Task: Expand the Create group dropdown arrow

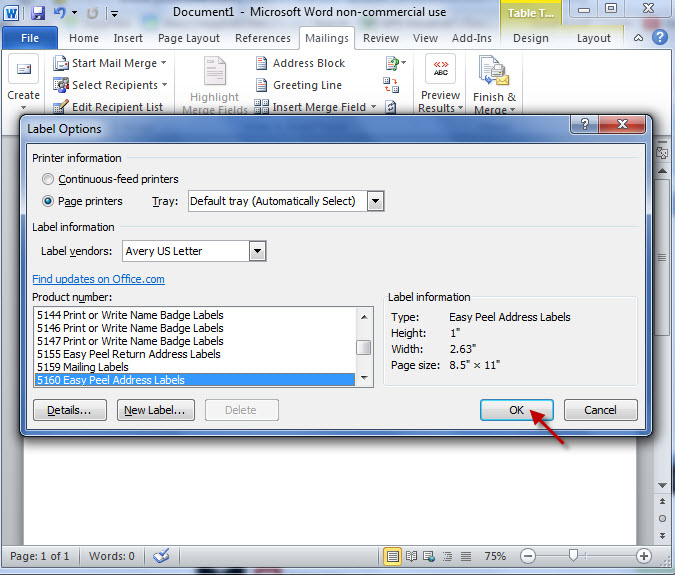Action: pyautogui.click(x=23, y=108)
